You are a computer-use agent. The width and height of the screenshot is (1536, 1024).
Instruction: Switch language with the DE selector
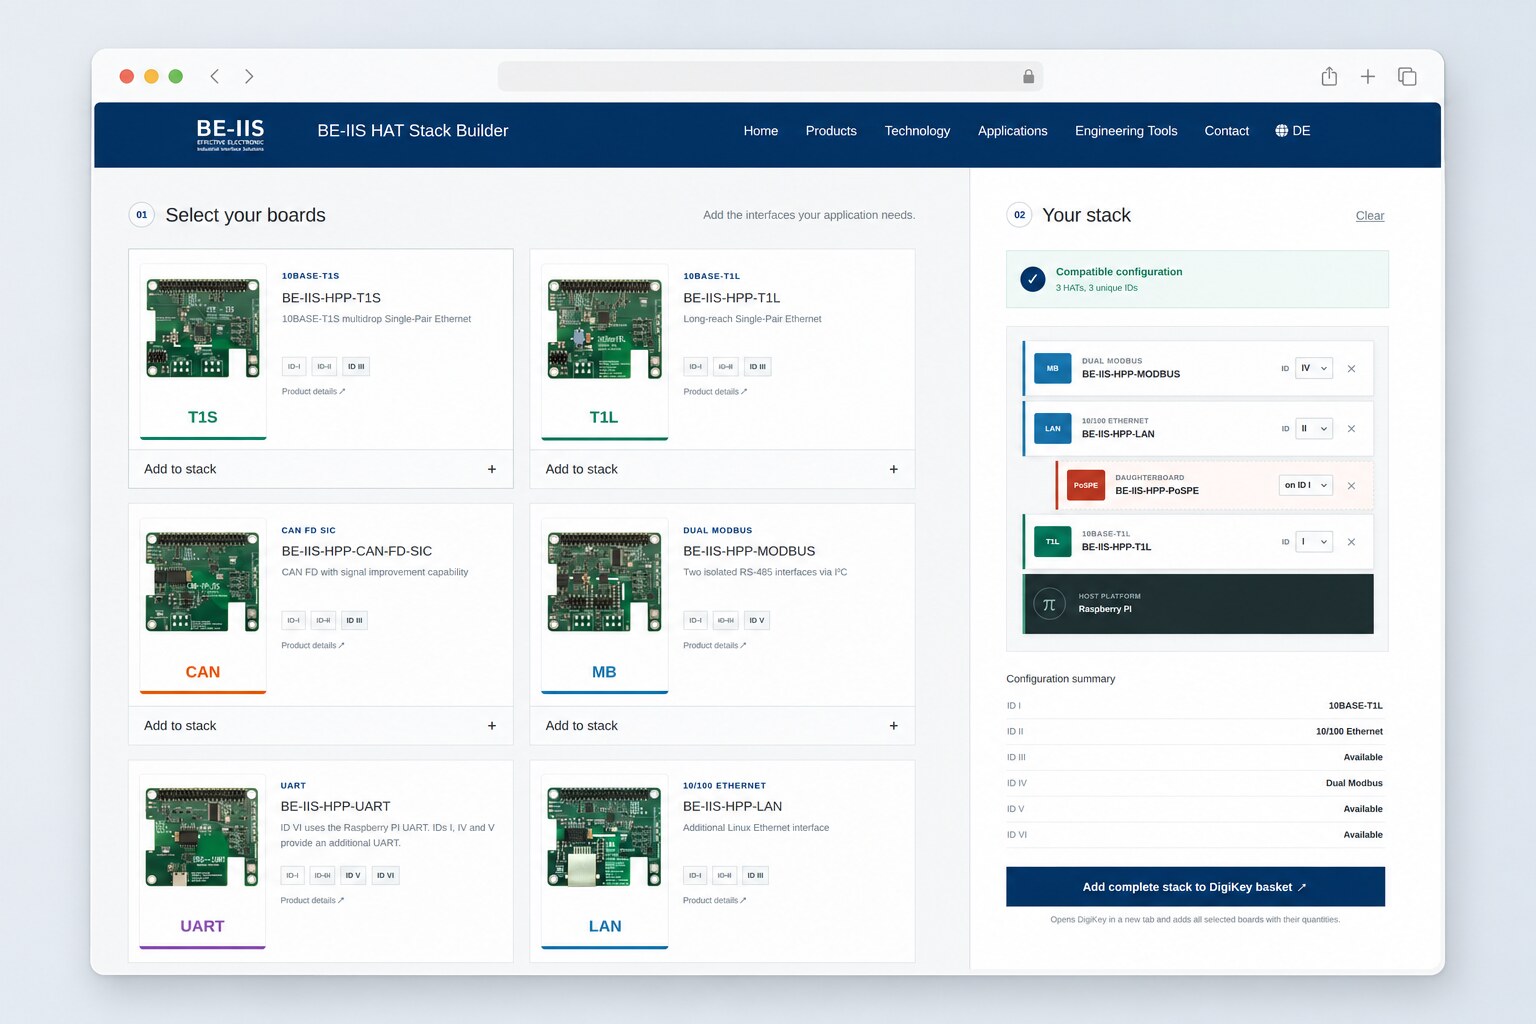(1292, 131)
